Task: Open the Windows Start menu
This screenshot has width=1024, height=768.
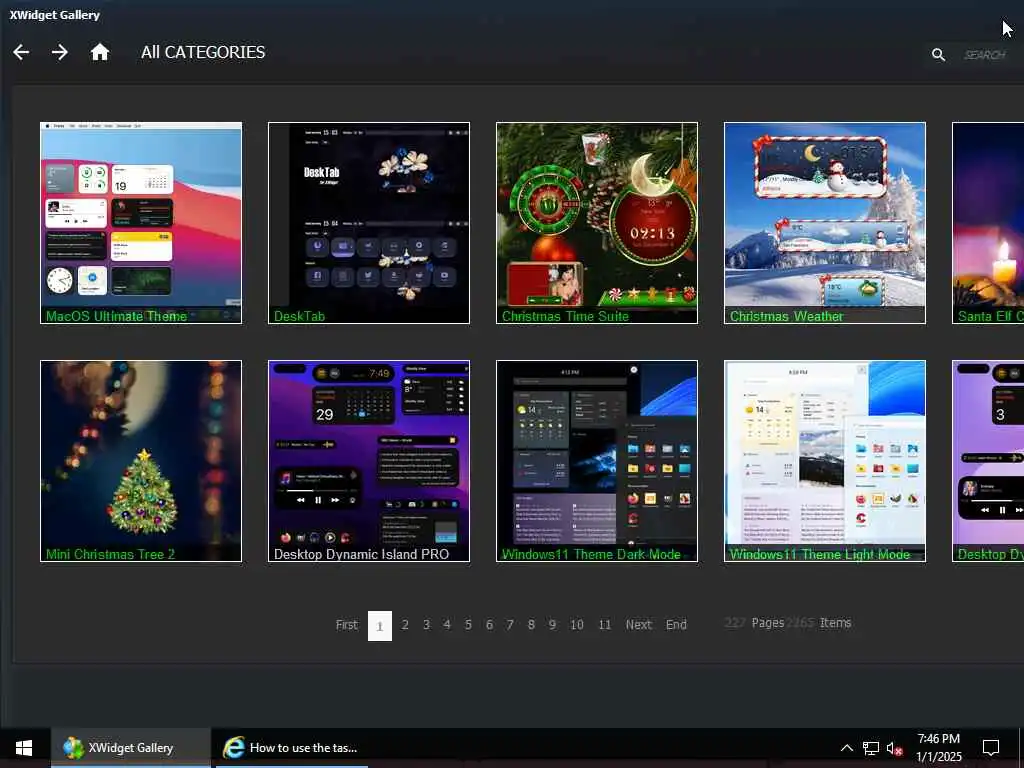Action: tap(24, 748)
